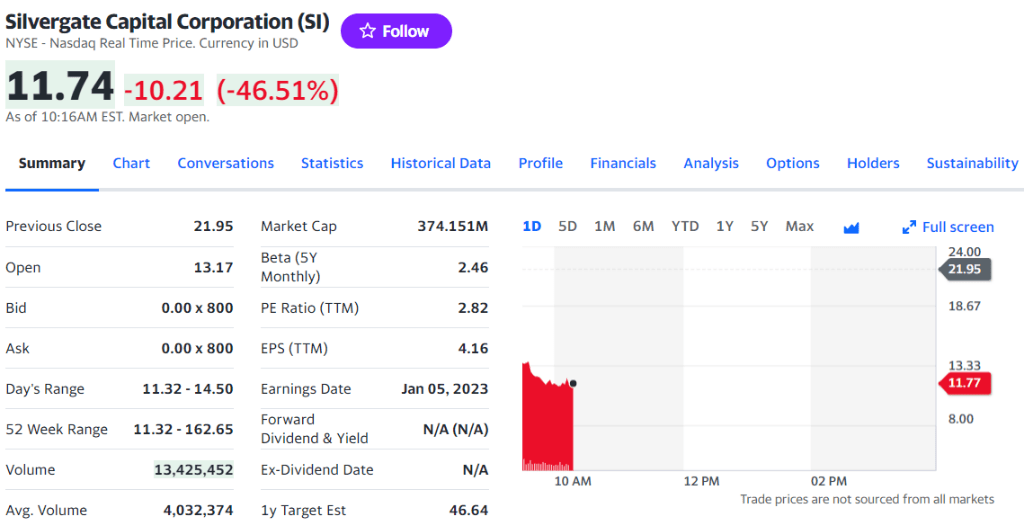Click the Market Cap value 374.151M
Viewport: 1024px width, 522px height.
coord(453,226)
